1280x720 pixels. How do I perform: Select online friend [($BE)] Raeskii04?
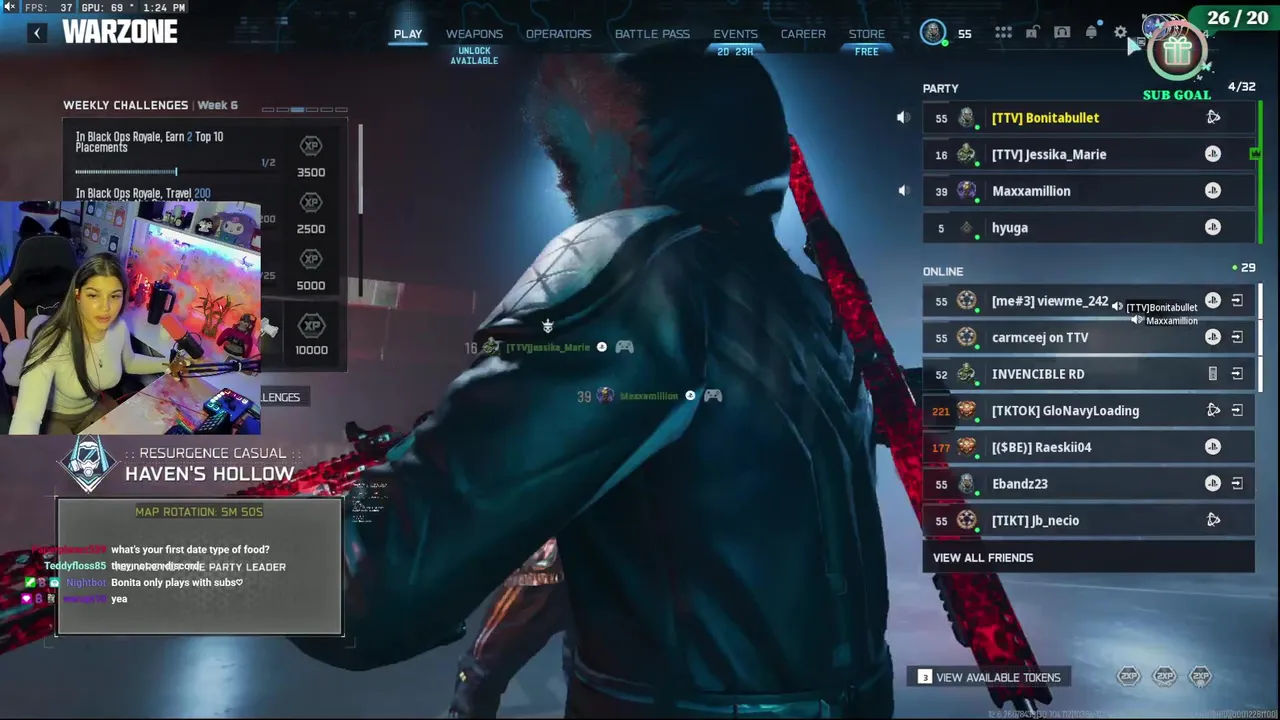coord(1088,447)
